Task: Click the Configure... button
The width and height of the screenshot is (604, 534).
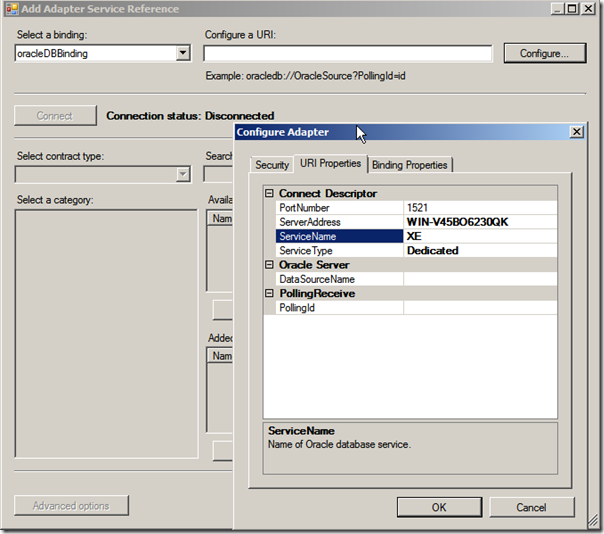Action: [x=545, y=53]
